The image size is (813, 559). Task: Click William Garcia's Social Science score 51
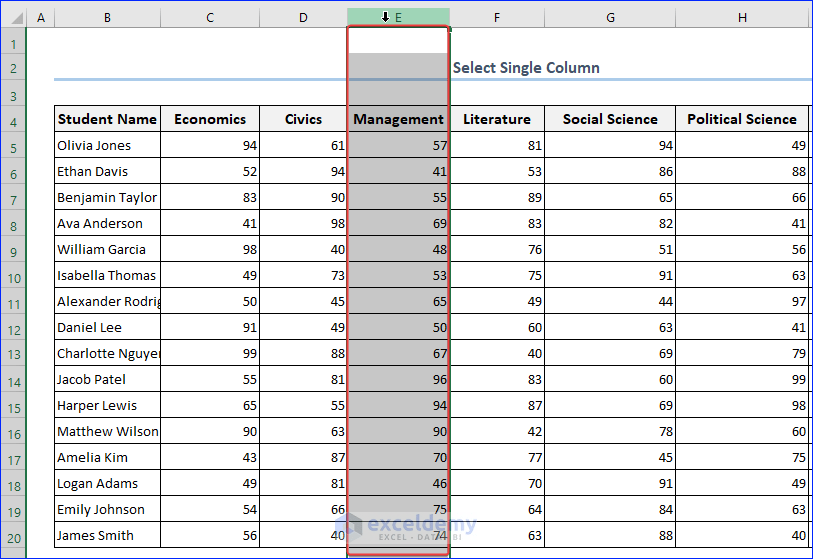610,249
